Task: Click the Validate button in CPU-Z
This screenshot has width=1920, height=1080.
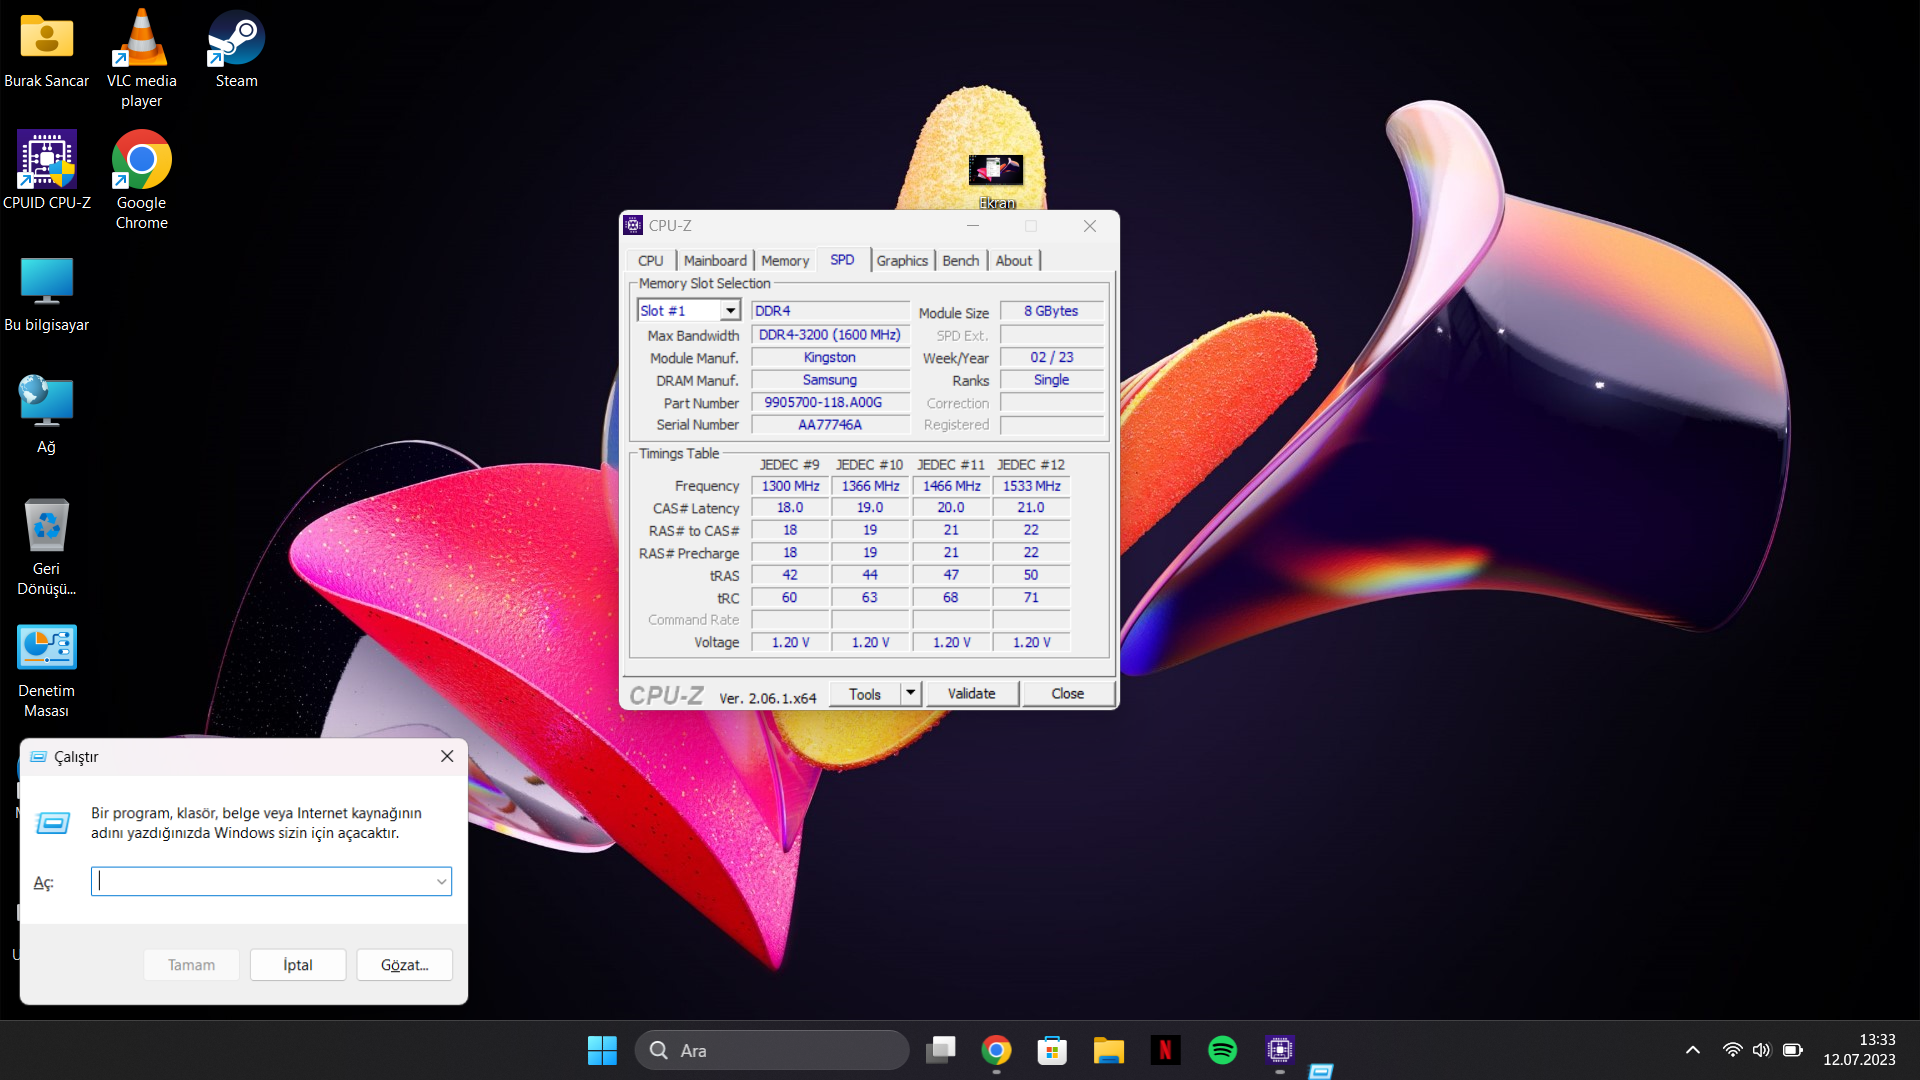Action: (x=971, y=693)
